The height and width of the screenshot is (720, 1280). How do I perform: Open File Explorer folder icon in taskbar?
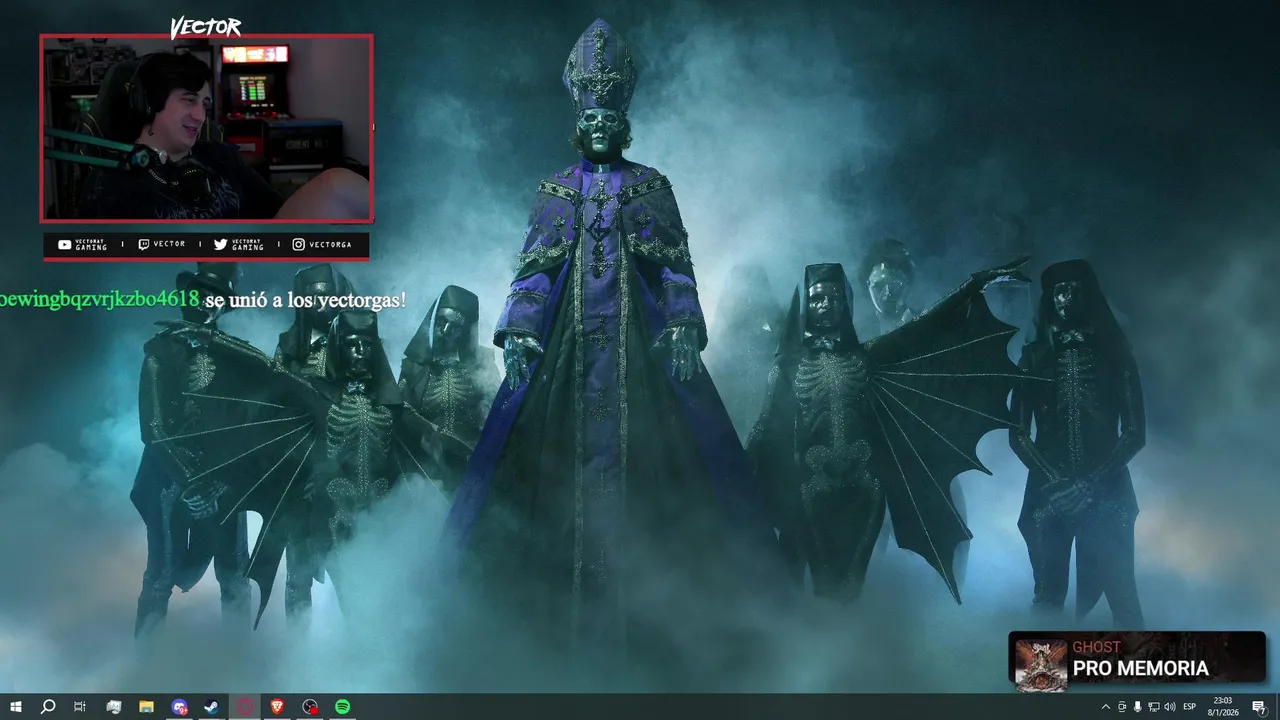(x=146, y=707)
